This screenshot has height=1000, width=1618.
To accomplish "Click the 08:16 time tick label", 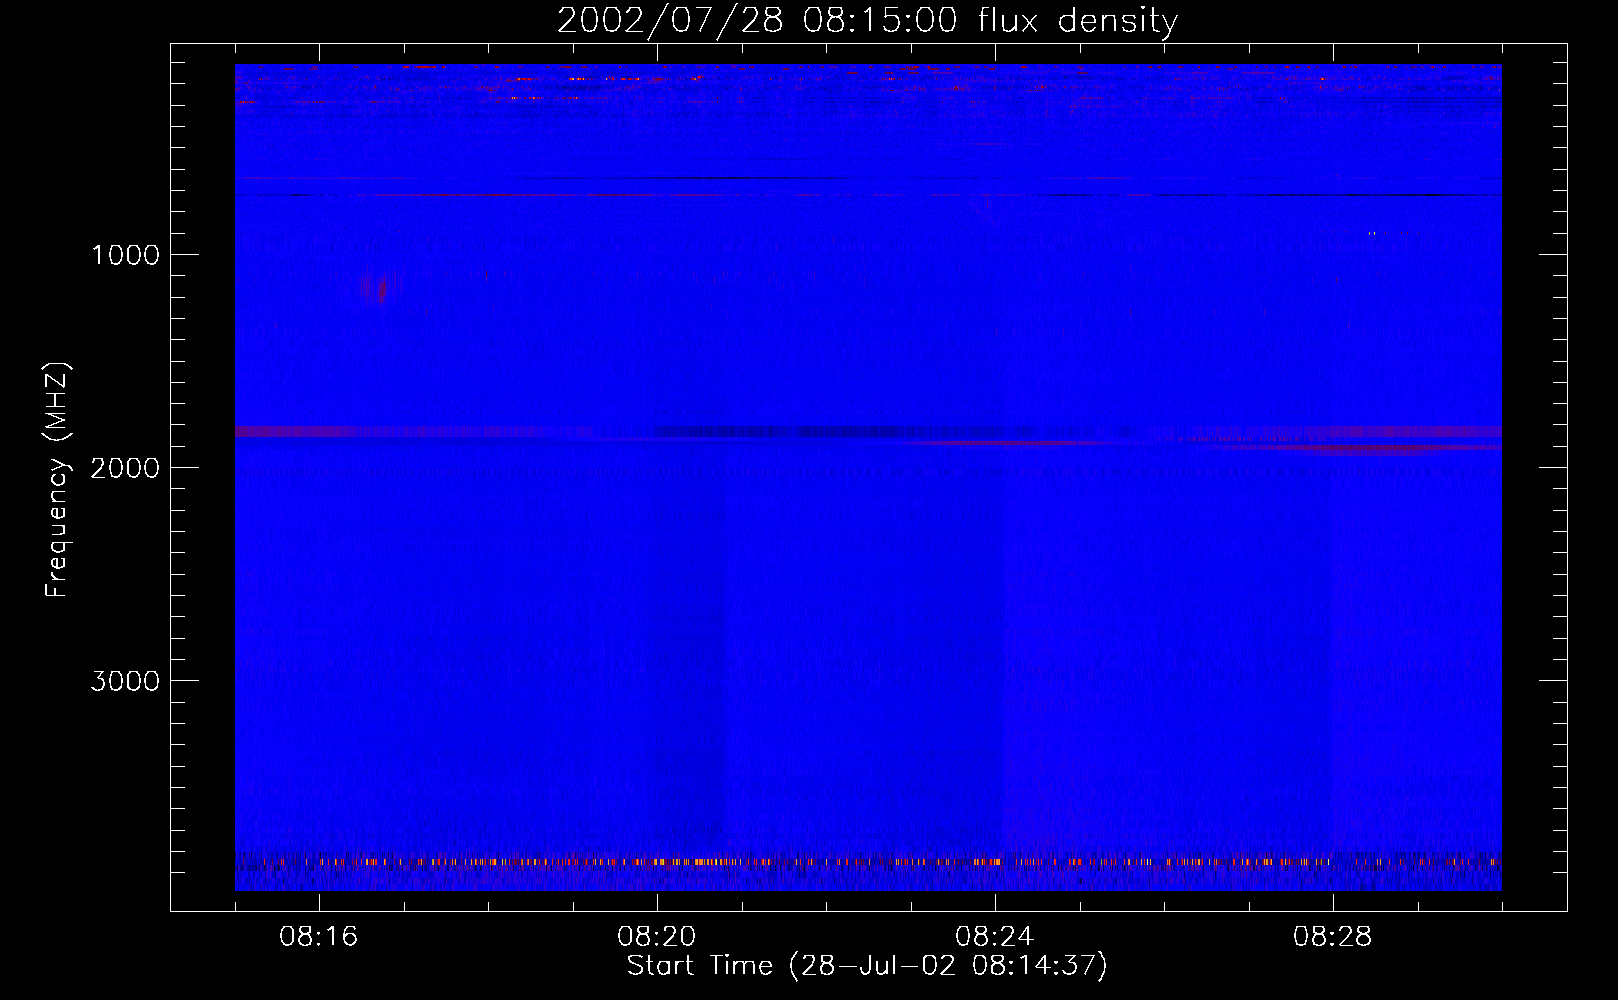I will [x=319, y=937].
